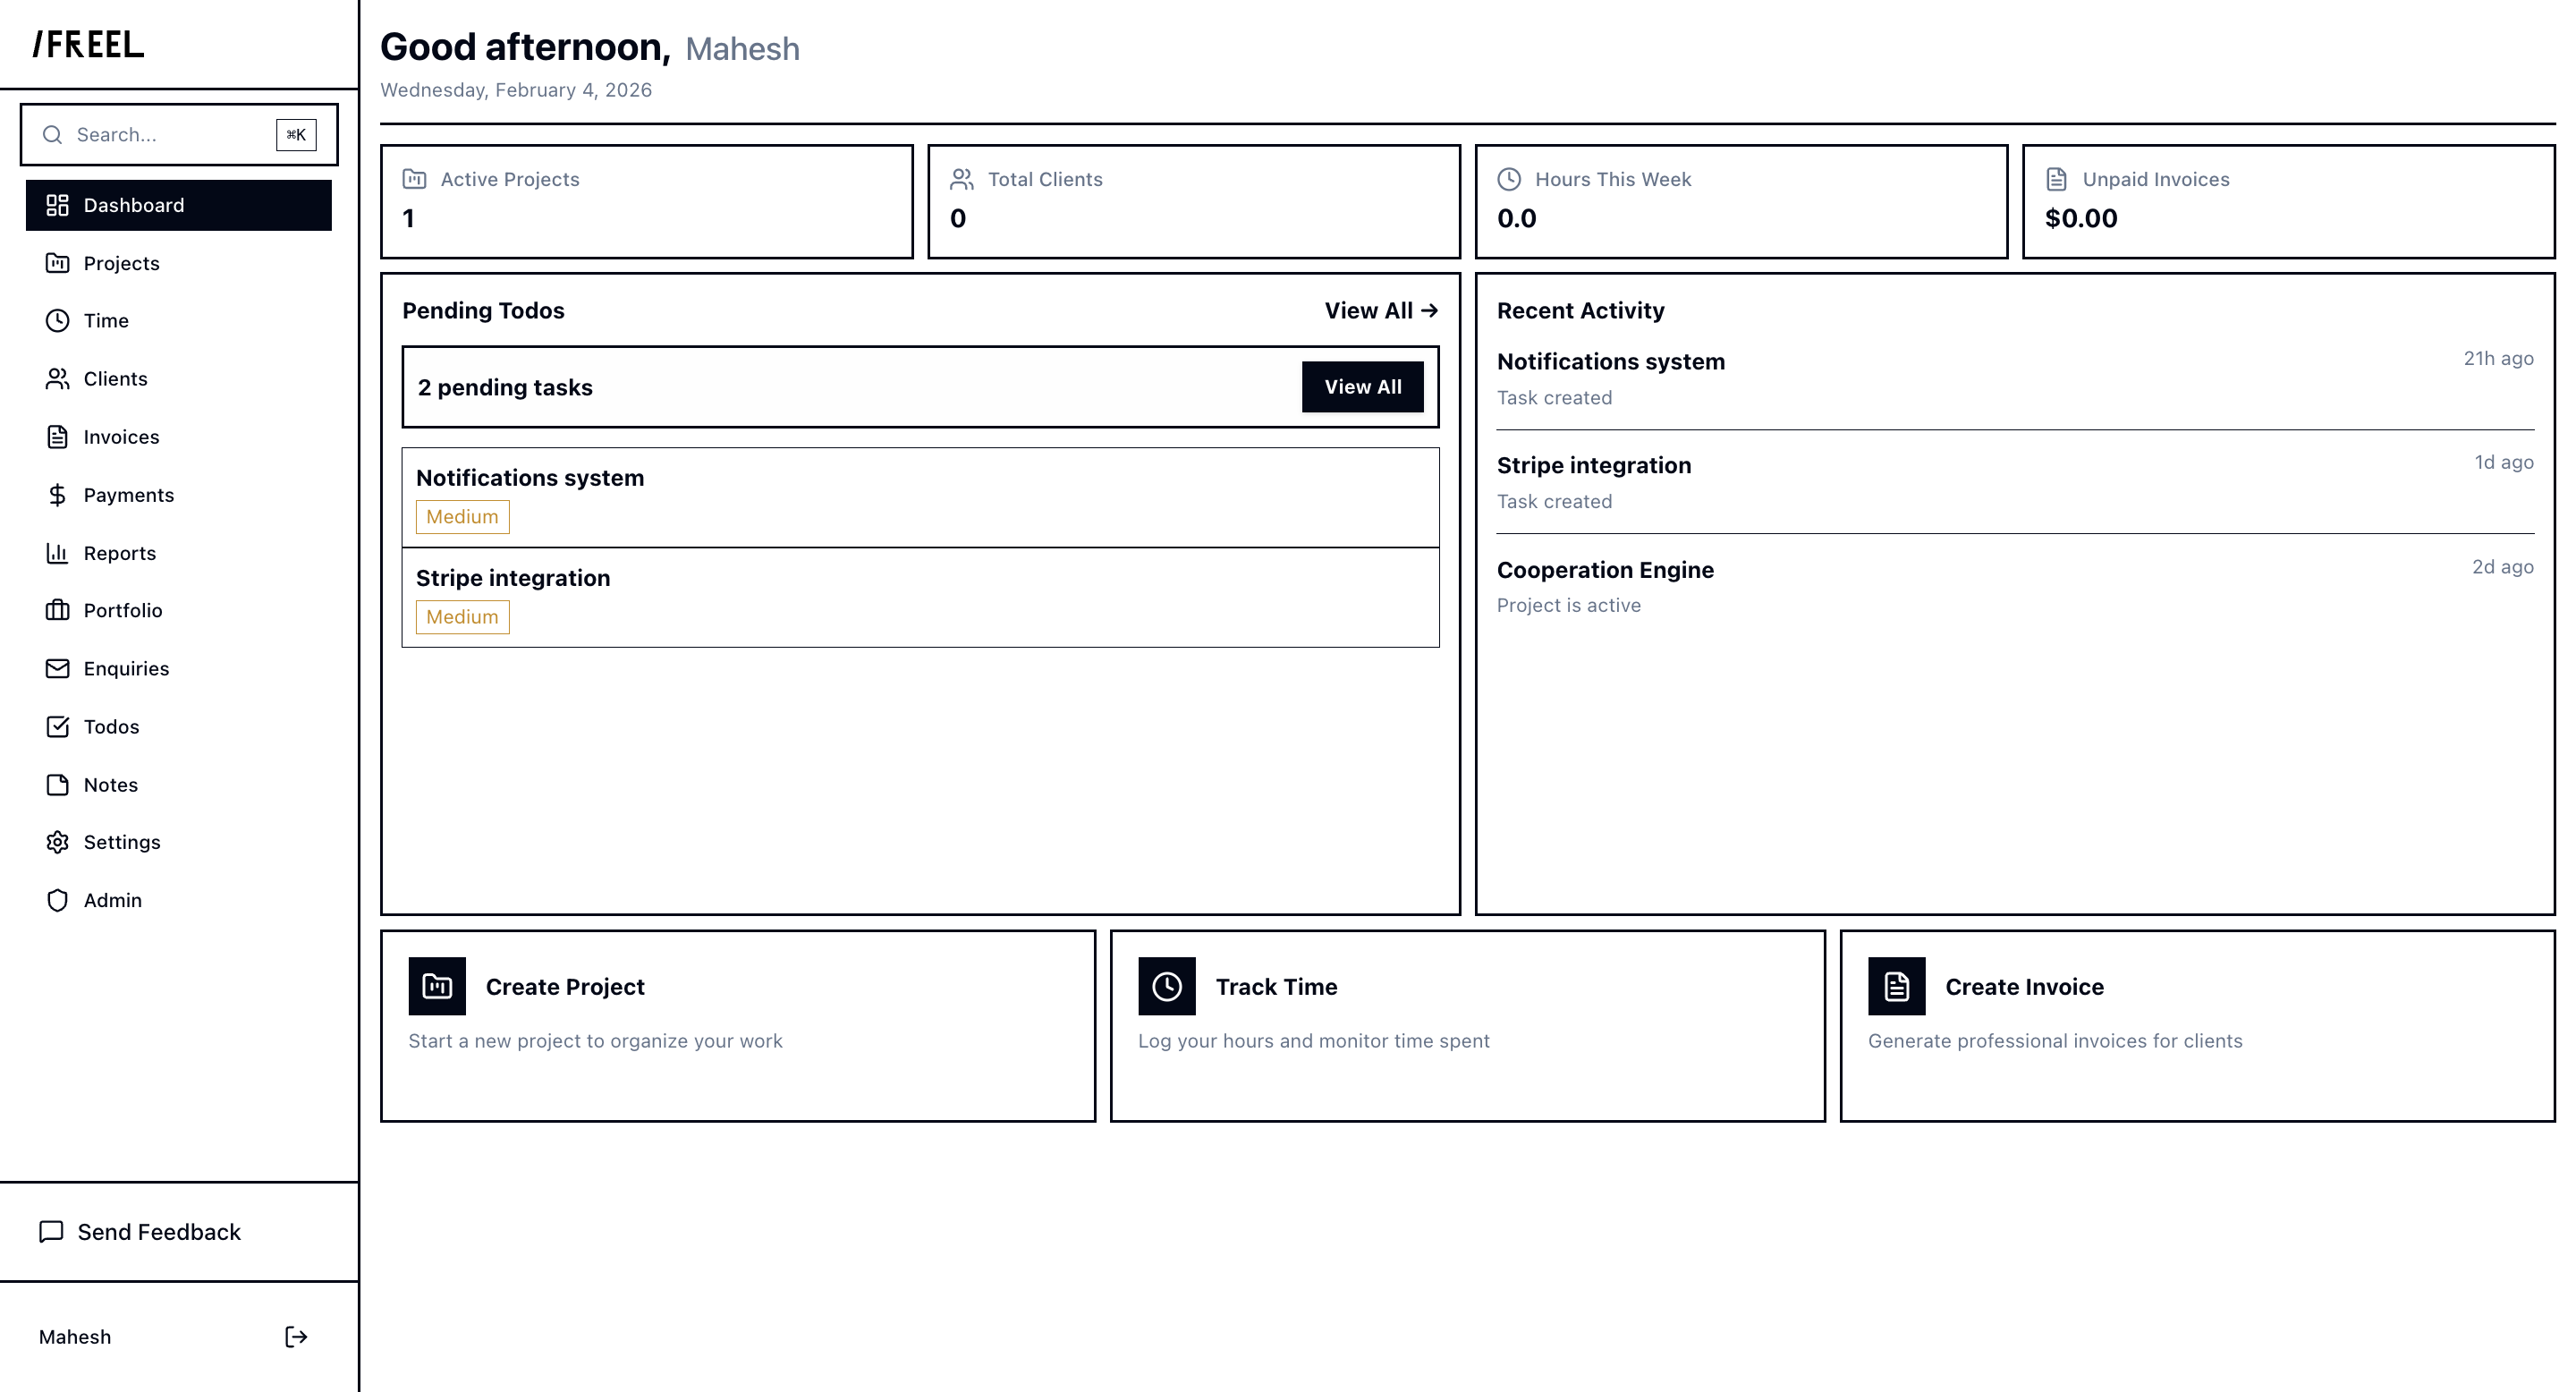Click the Reports bar chart icon
Image resolution: width=2576 pixels, height=1392 pixels.
58,553
